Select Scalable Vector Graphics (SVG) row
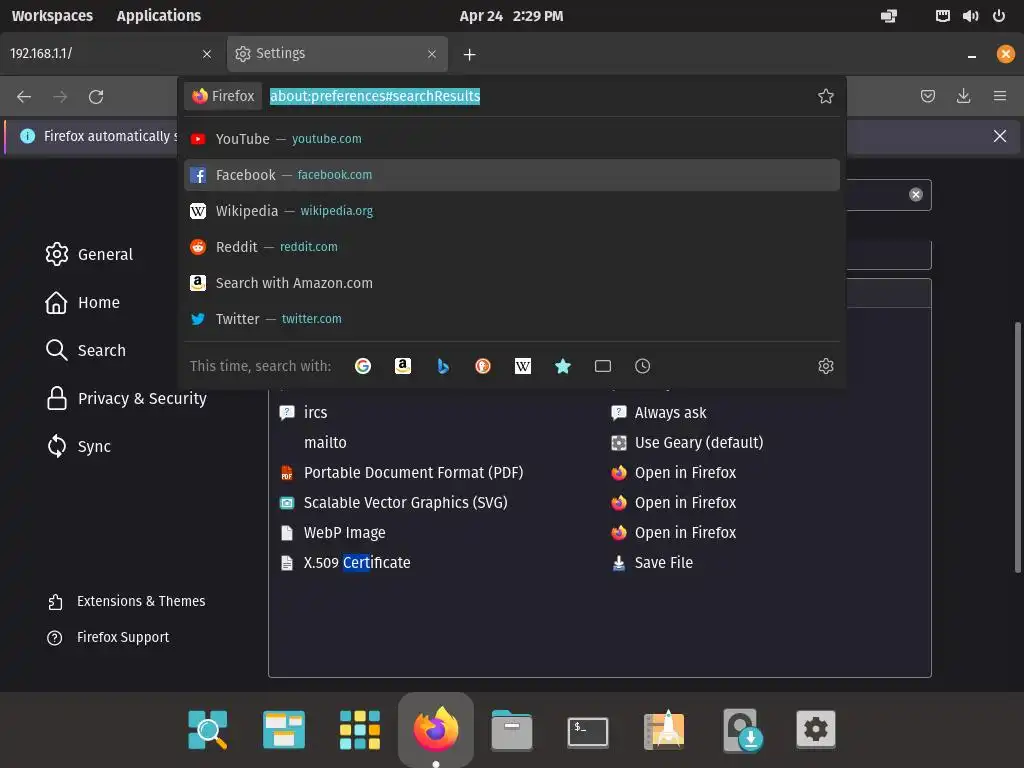This screenshot has height=768, width=1024. tap(600, 503)
